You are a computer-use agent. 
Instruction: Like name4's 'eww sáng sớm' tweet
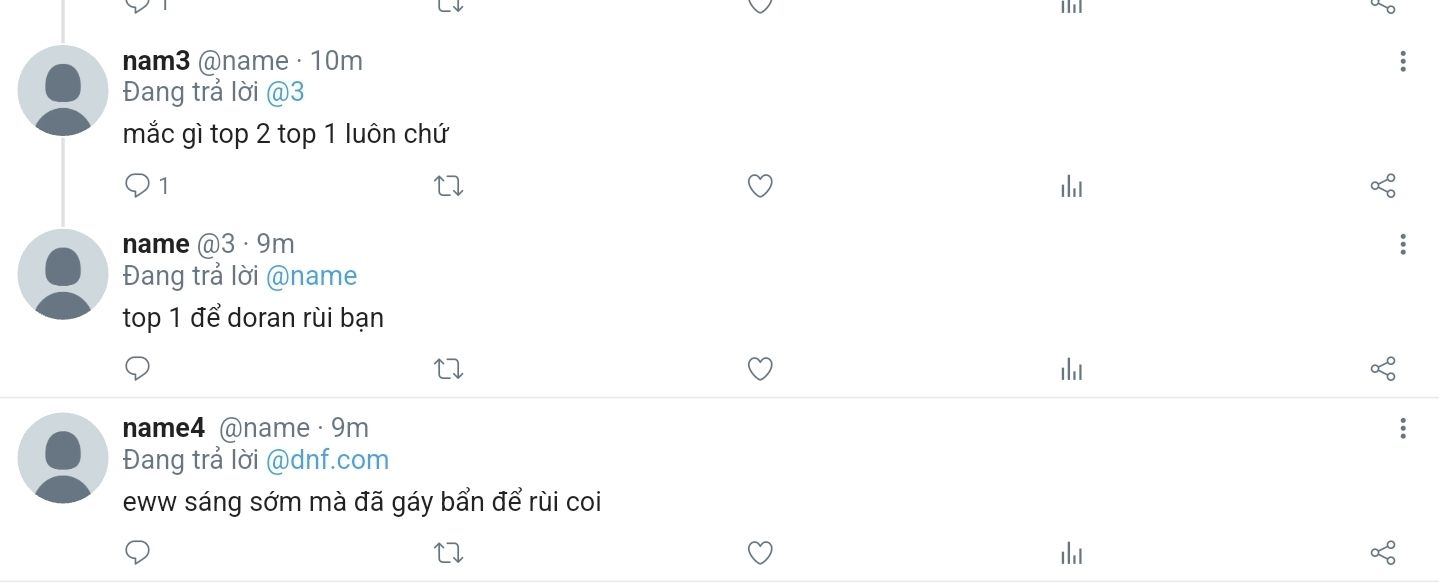click(760, 552)
